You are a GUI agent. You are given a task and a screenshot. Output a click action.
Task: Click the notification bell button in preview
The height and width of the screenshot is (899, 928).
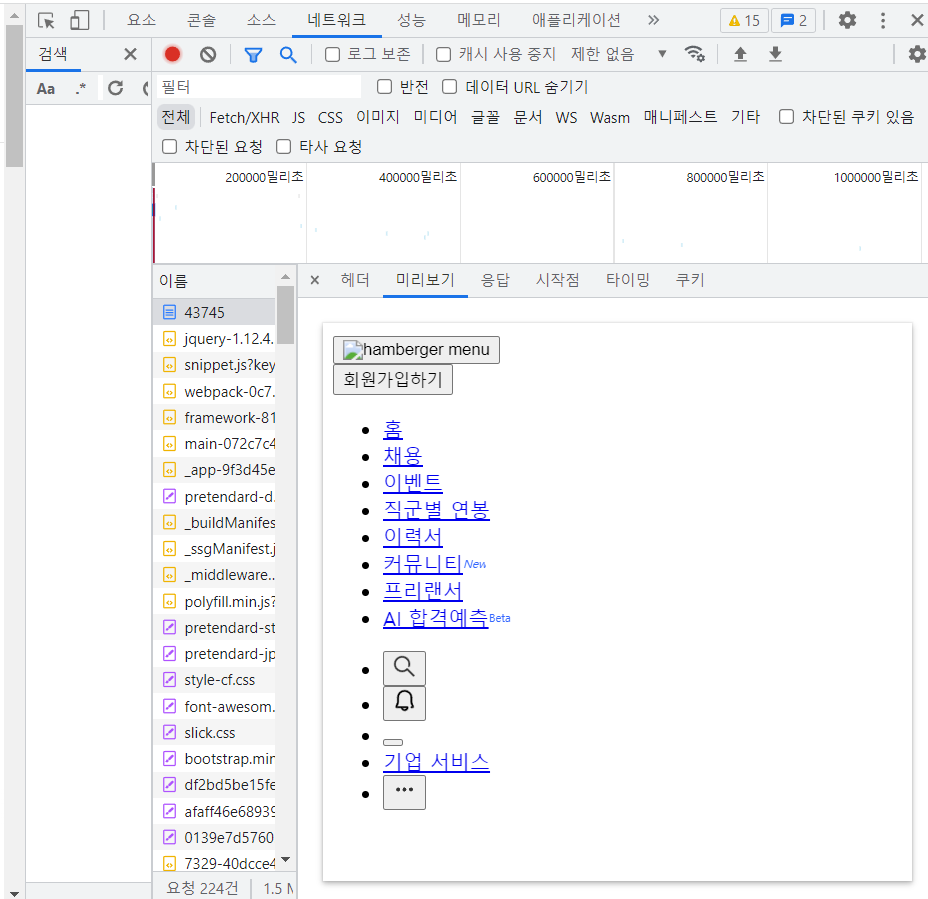pos(404,703)
